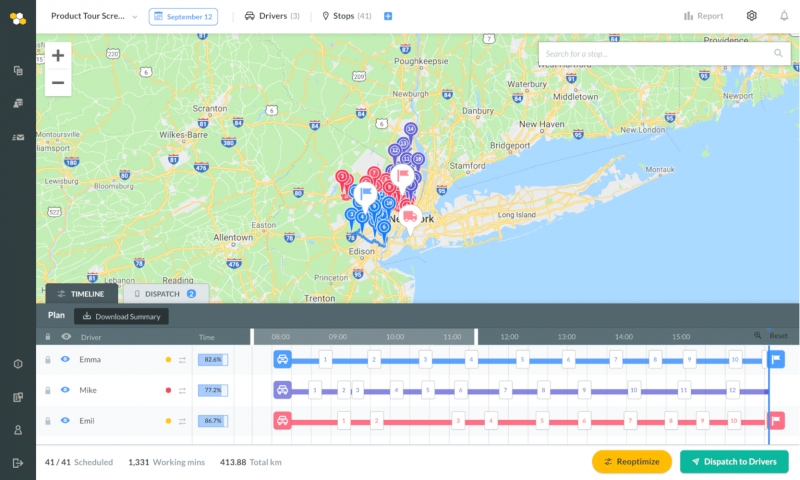Click the swap arrows icon in Emil's row
This screenshot has width=800, height=480.
(x=182, y=421)
